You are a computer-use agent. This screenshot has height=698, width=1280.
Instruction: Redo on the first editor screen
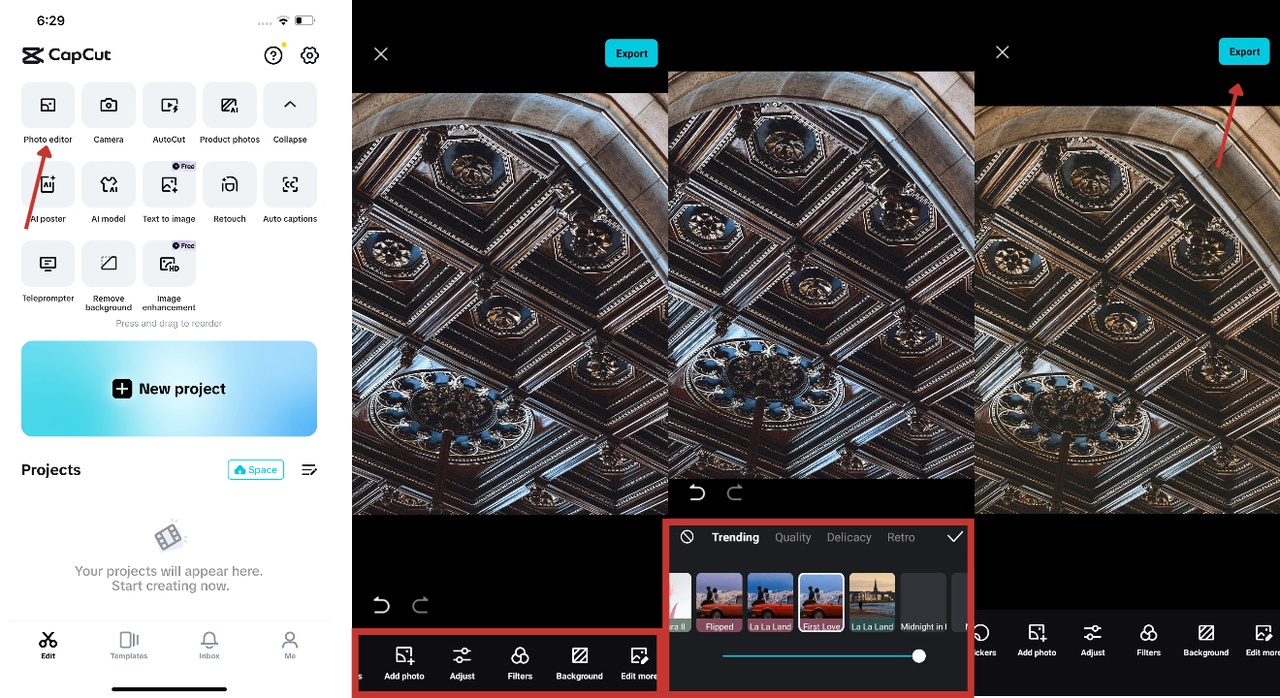(x=420, y=605)
